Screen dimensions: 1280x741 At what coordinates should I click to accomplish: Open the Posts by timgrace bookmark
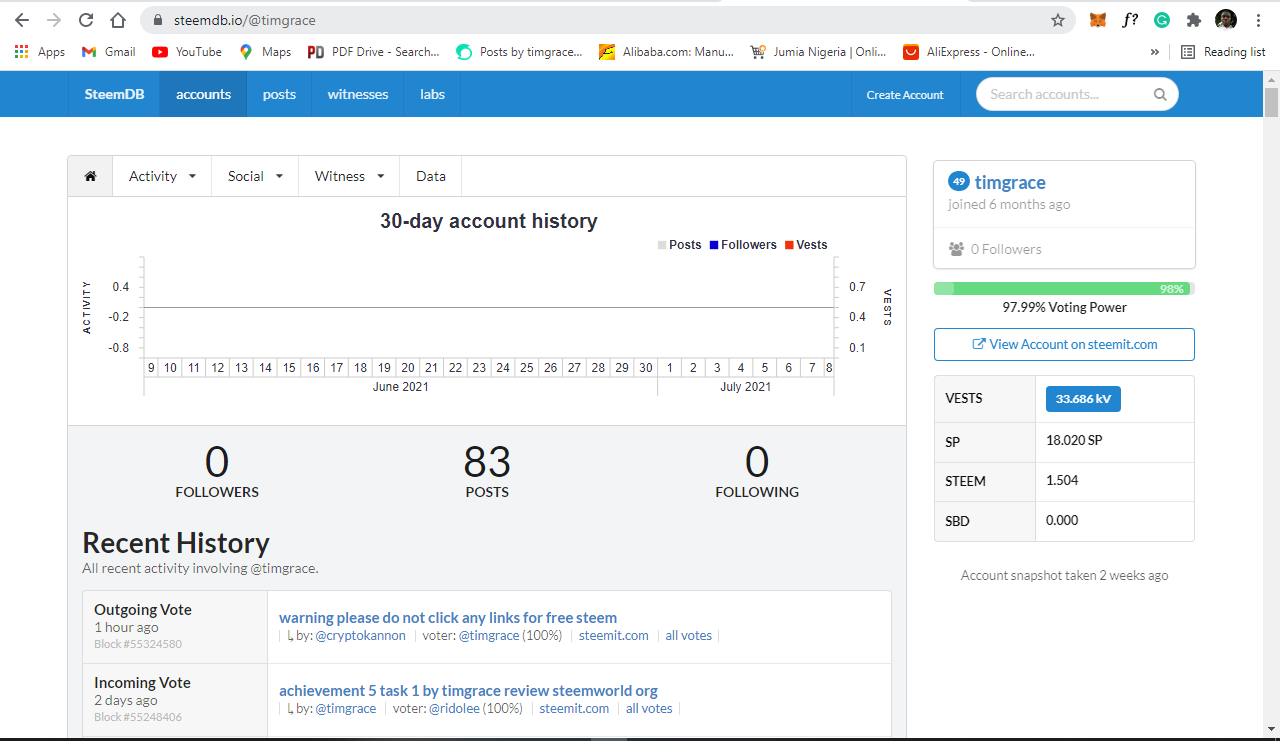[519, 52]
